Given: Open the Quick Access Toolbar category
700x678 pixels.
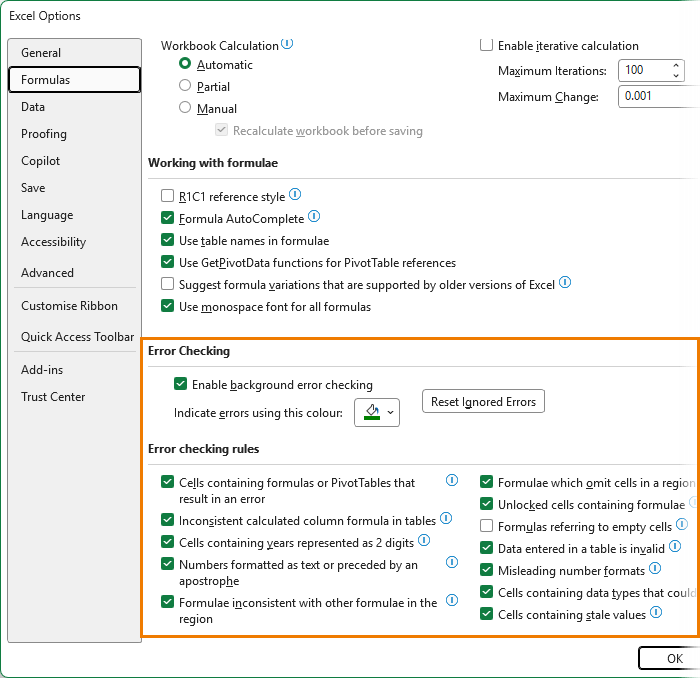Looking at the screenshot, I should 75,337.
